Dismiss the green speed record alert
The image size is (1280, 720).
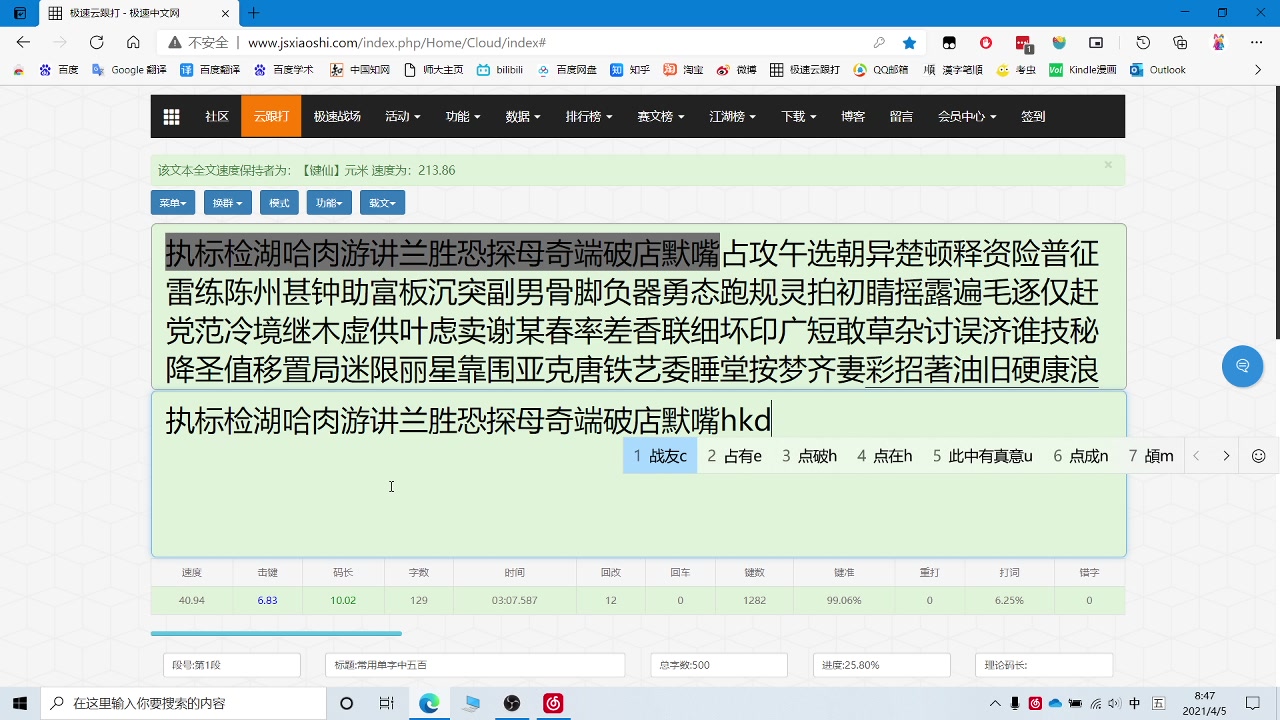[1108, 165]
